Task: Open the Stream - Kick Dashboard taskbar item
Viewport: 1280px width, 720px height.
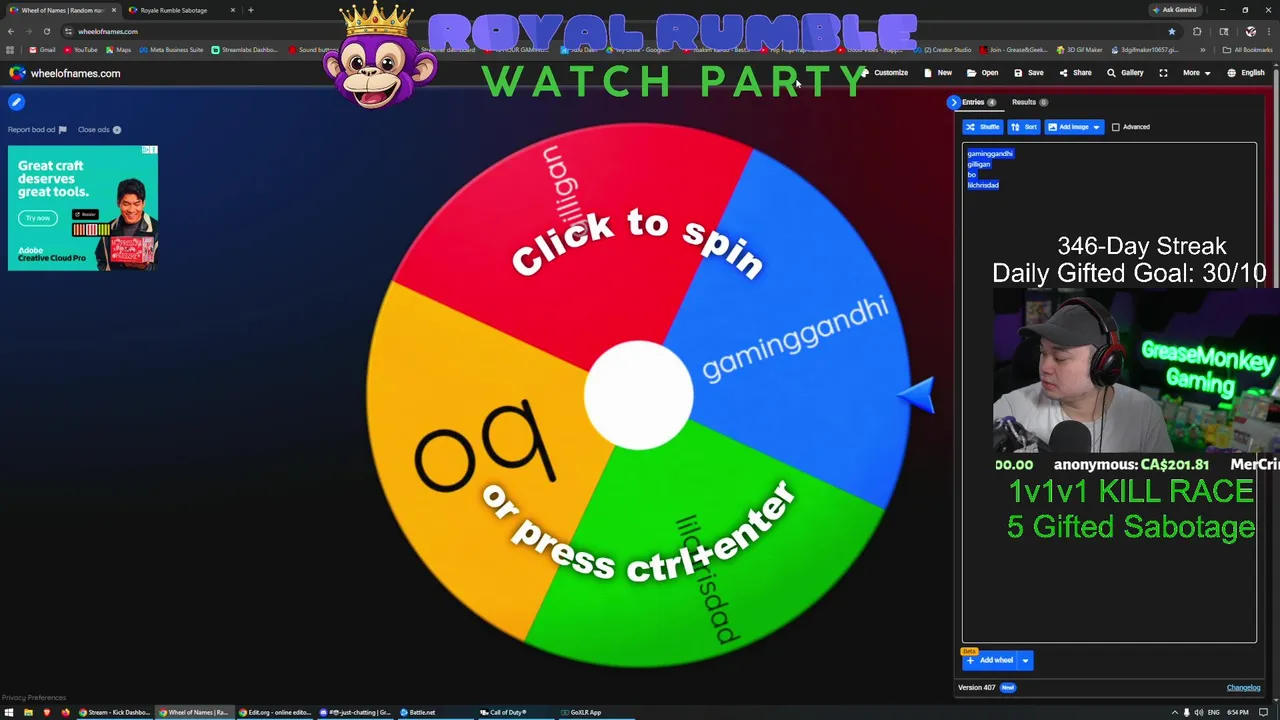Action: (x=114, y=712)
